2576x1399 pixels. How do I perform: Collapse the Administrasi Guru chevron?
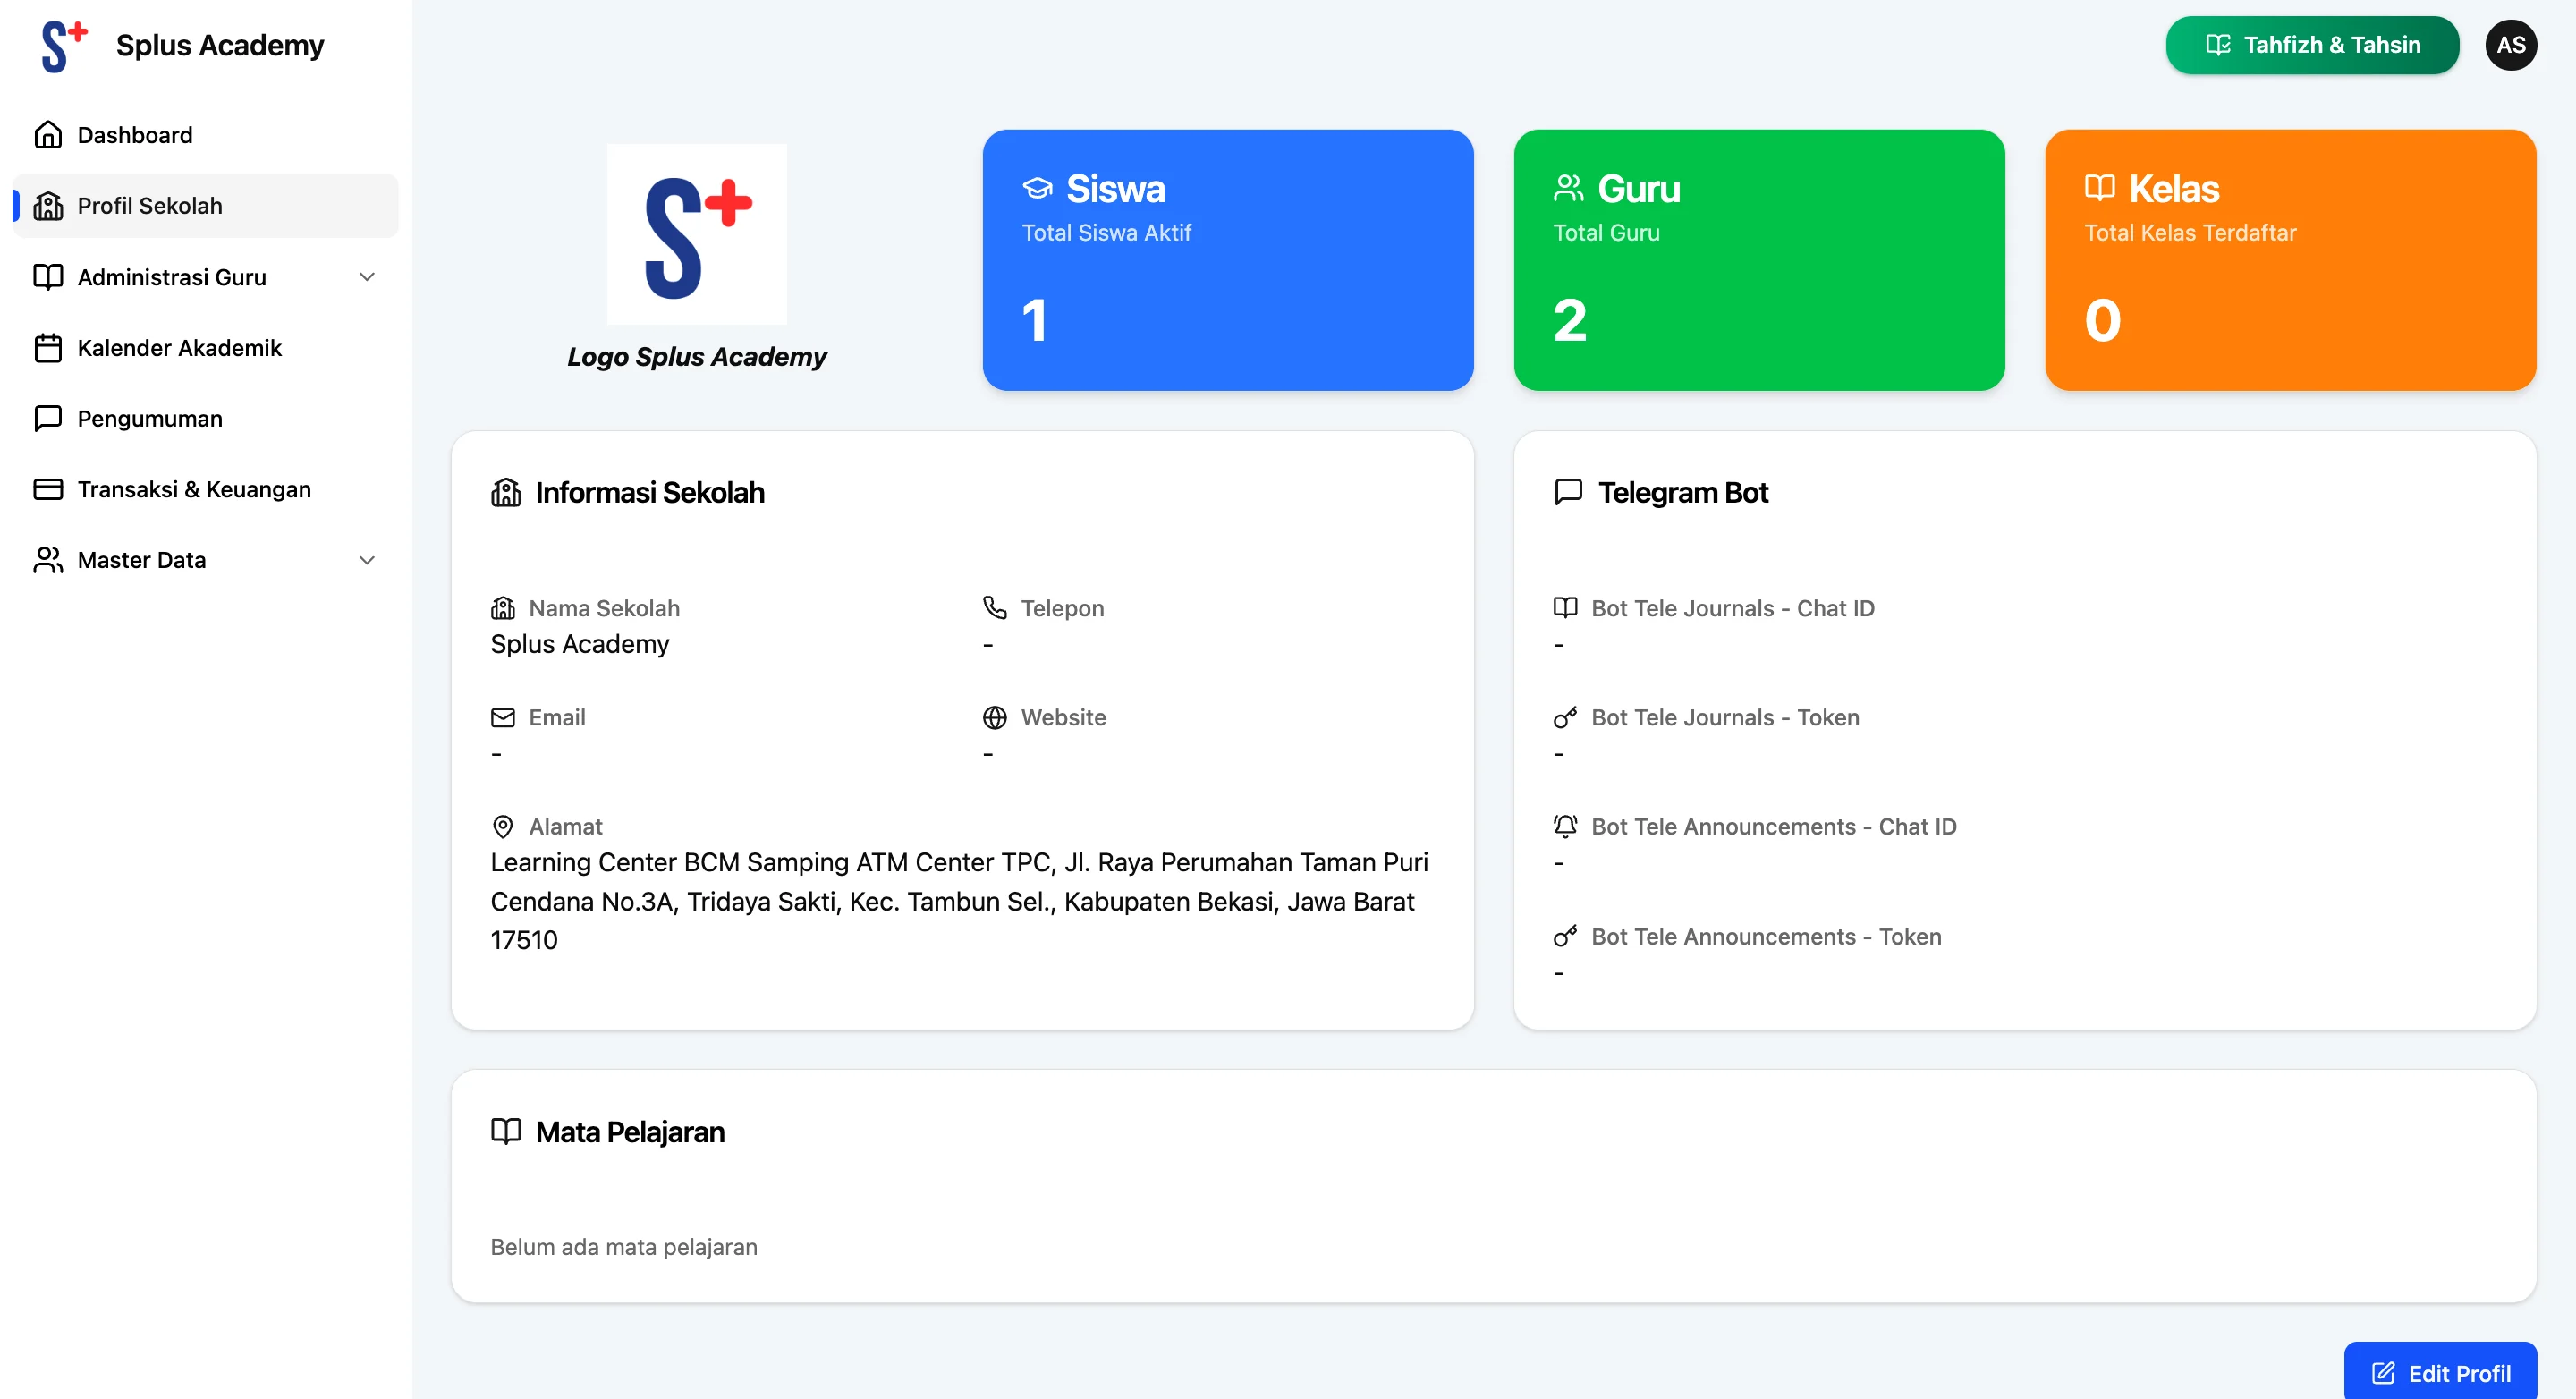coord(366,277)
